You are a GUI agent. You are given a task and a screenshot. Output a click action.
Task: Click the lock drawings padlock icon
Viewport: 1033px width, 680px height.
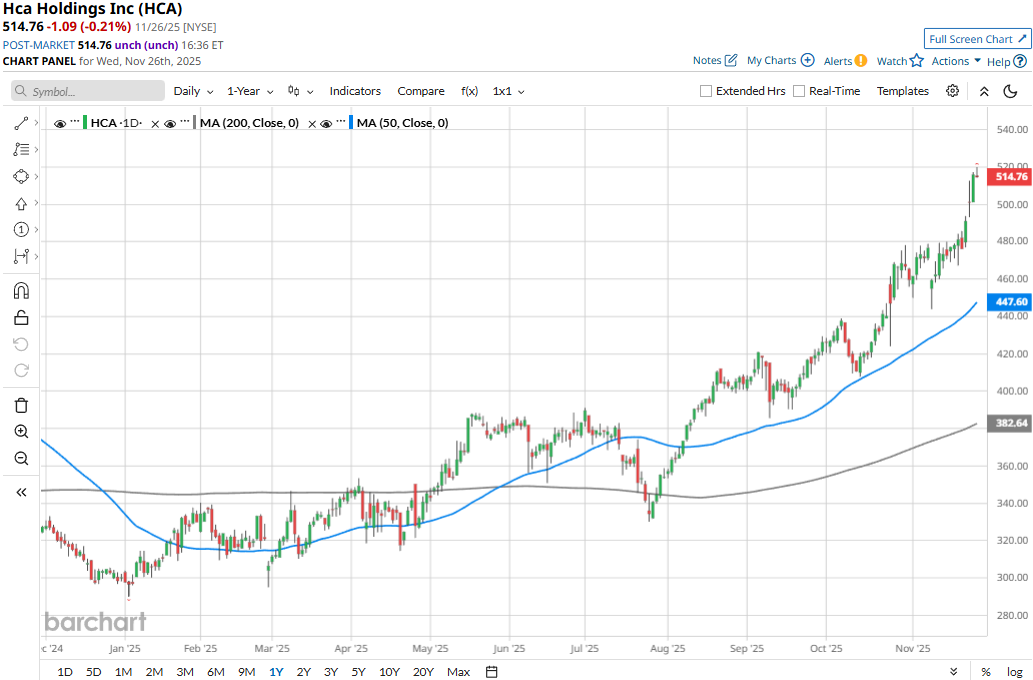(21, 318)
